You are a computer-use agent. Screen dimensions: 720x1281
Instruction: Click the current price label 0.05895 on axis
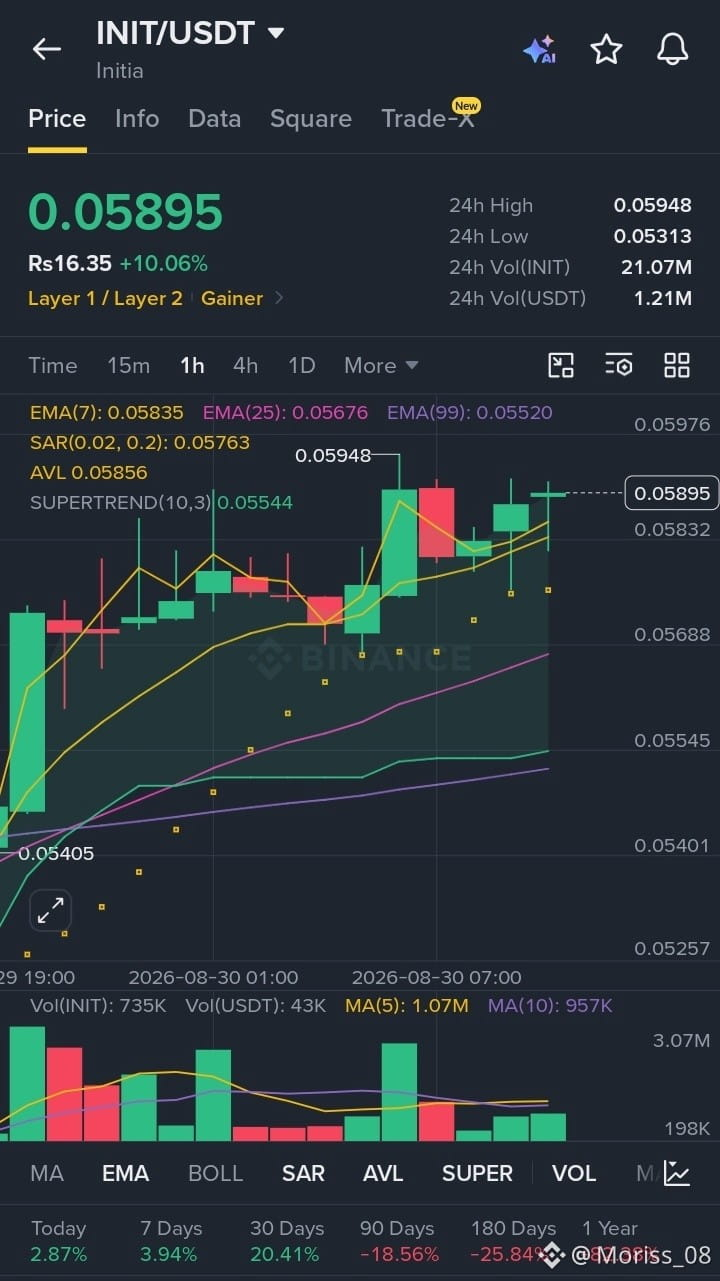click(x=671, y=493)
